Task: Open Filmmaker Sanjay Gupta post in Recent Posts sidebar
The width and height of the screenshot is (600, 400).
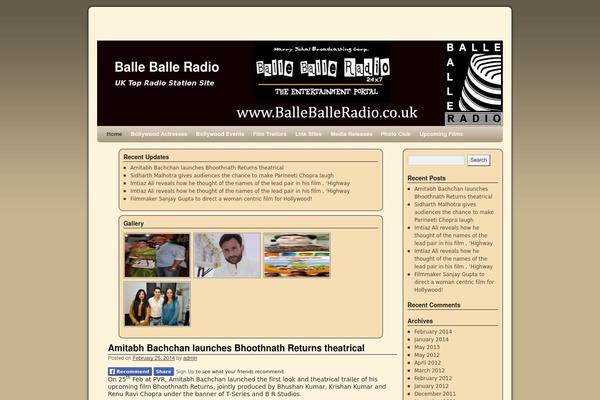Action: 454,282
